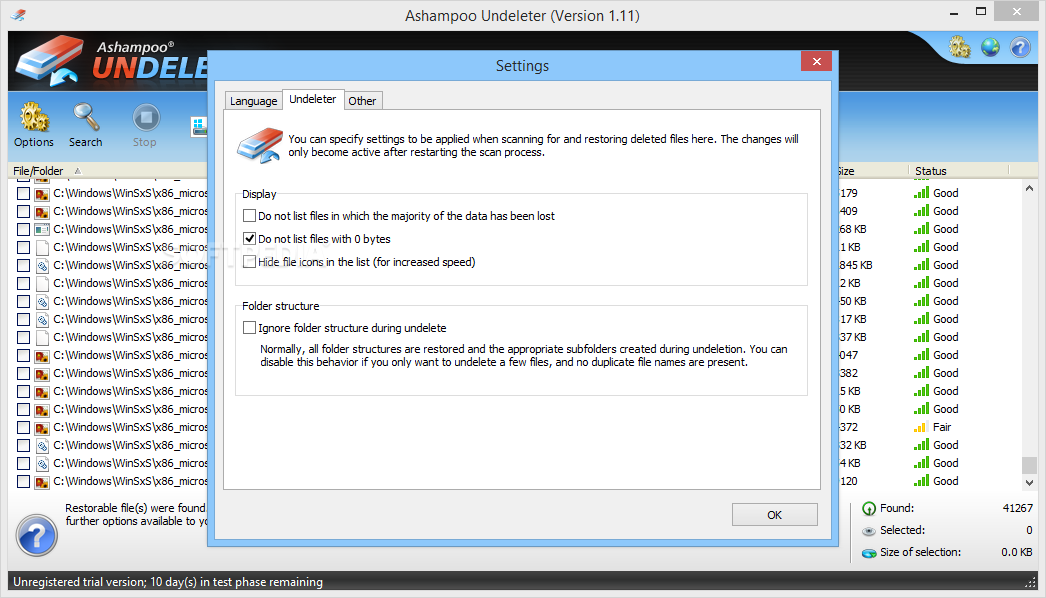The image size is (1046, 598).
Task: Click the disk icon beside Size of selection
Action: tap(869, 553)
